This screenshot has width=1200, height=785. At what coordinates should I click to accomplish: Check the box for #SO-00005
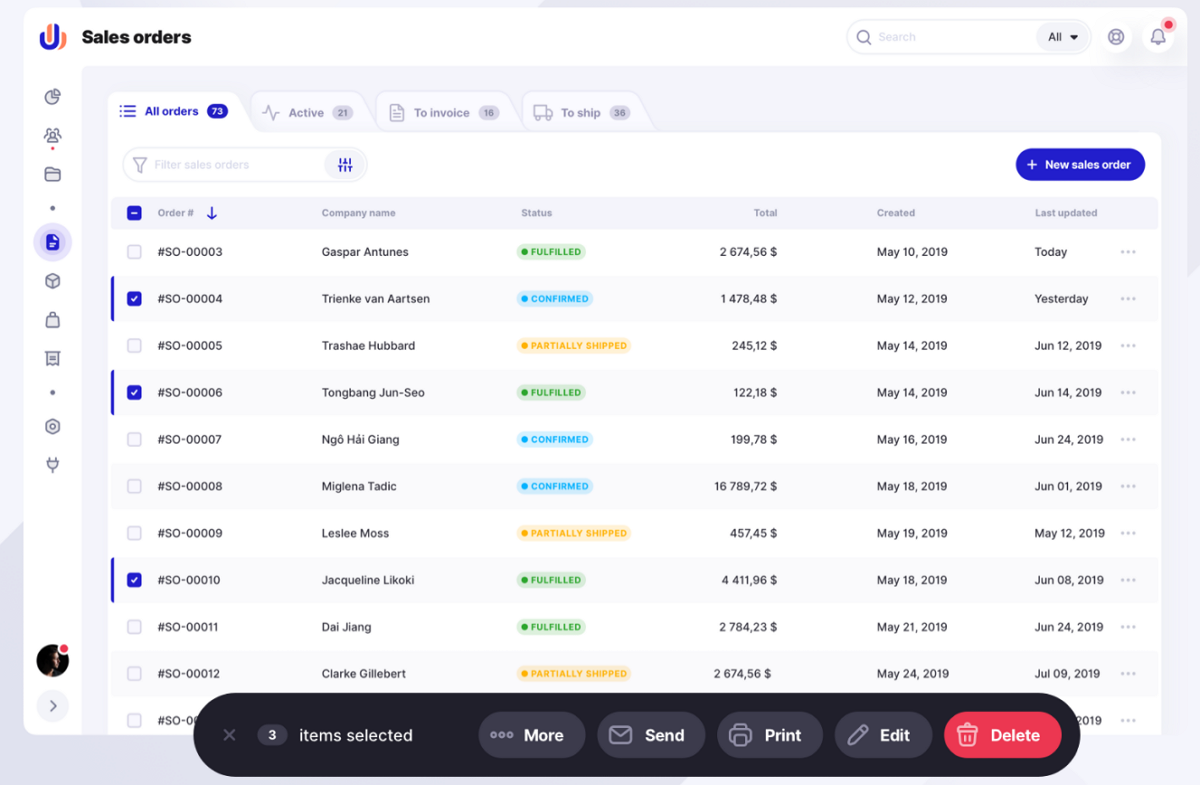134,346
